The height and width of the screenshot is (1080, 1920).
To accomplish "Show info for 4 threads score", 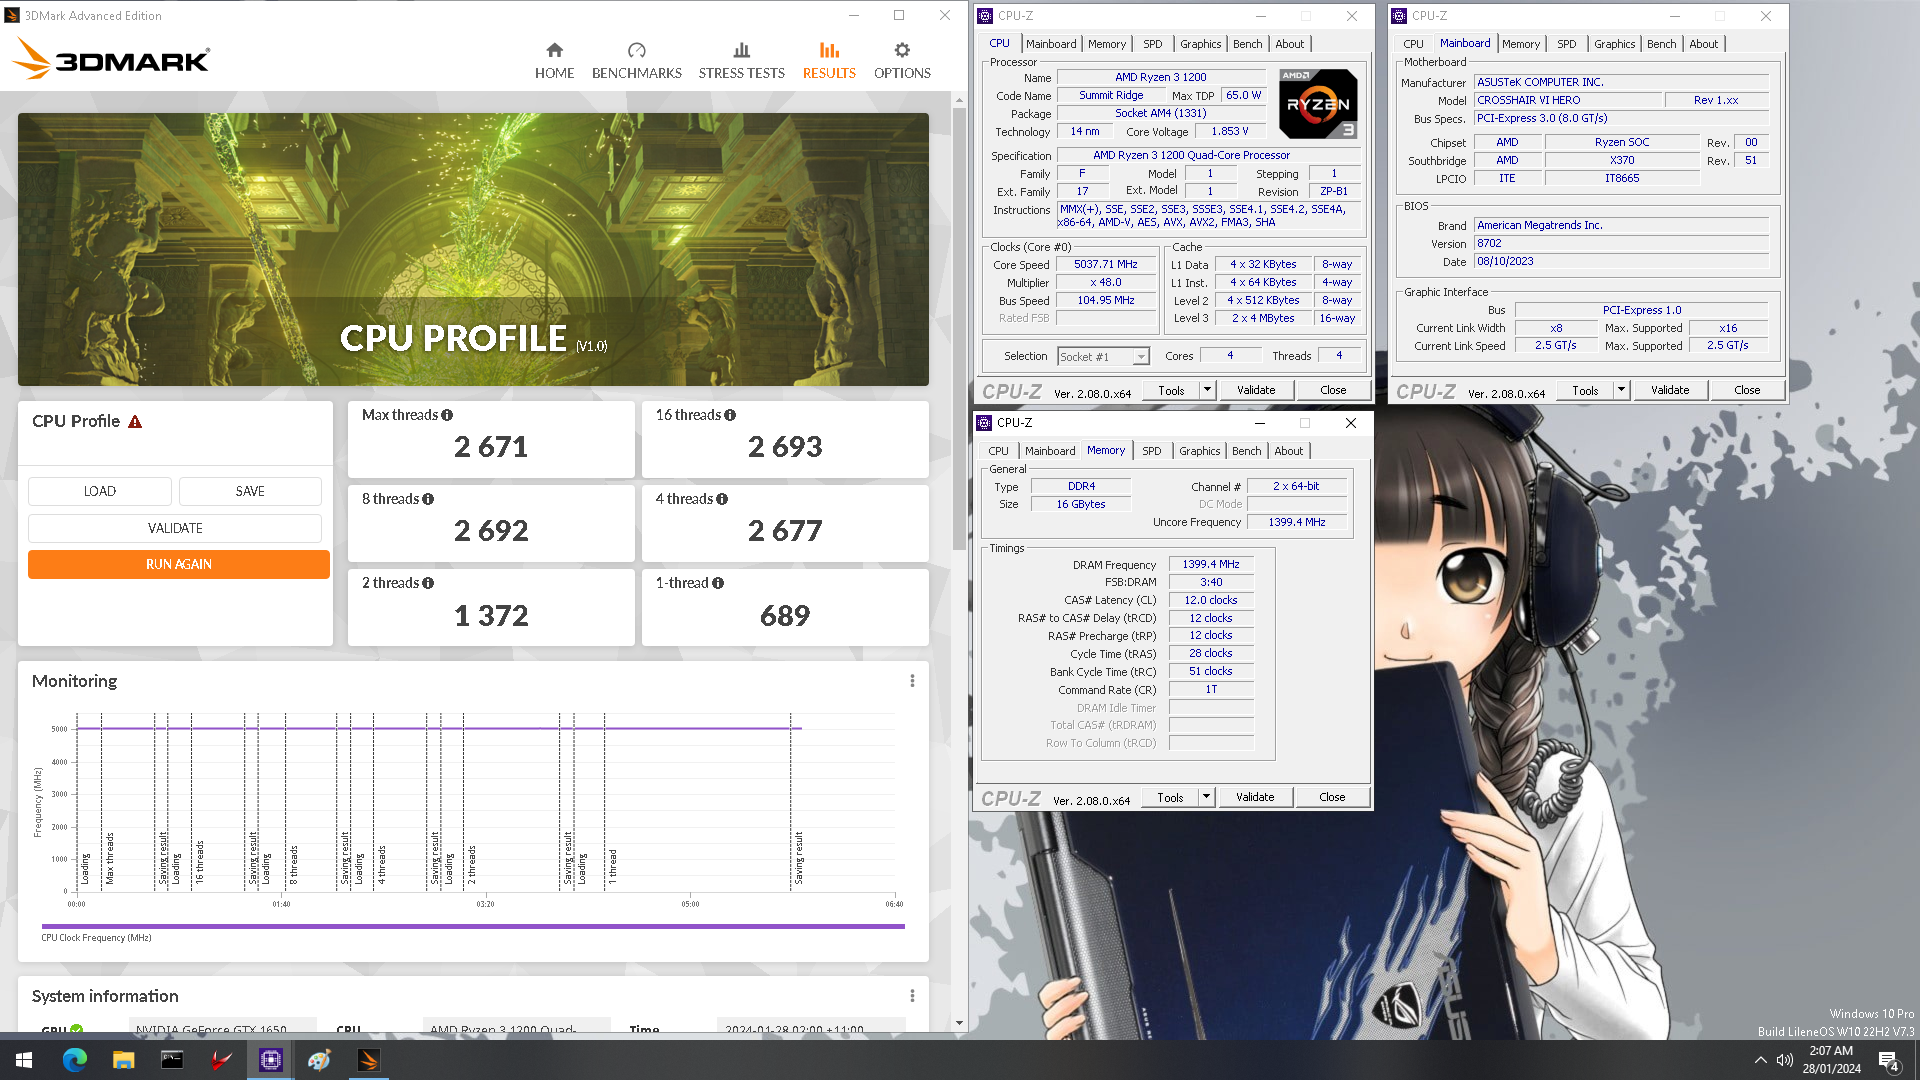I will pos(722,499).
